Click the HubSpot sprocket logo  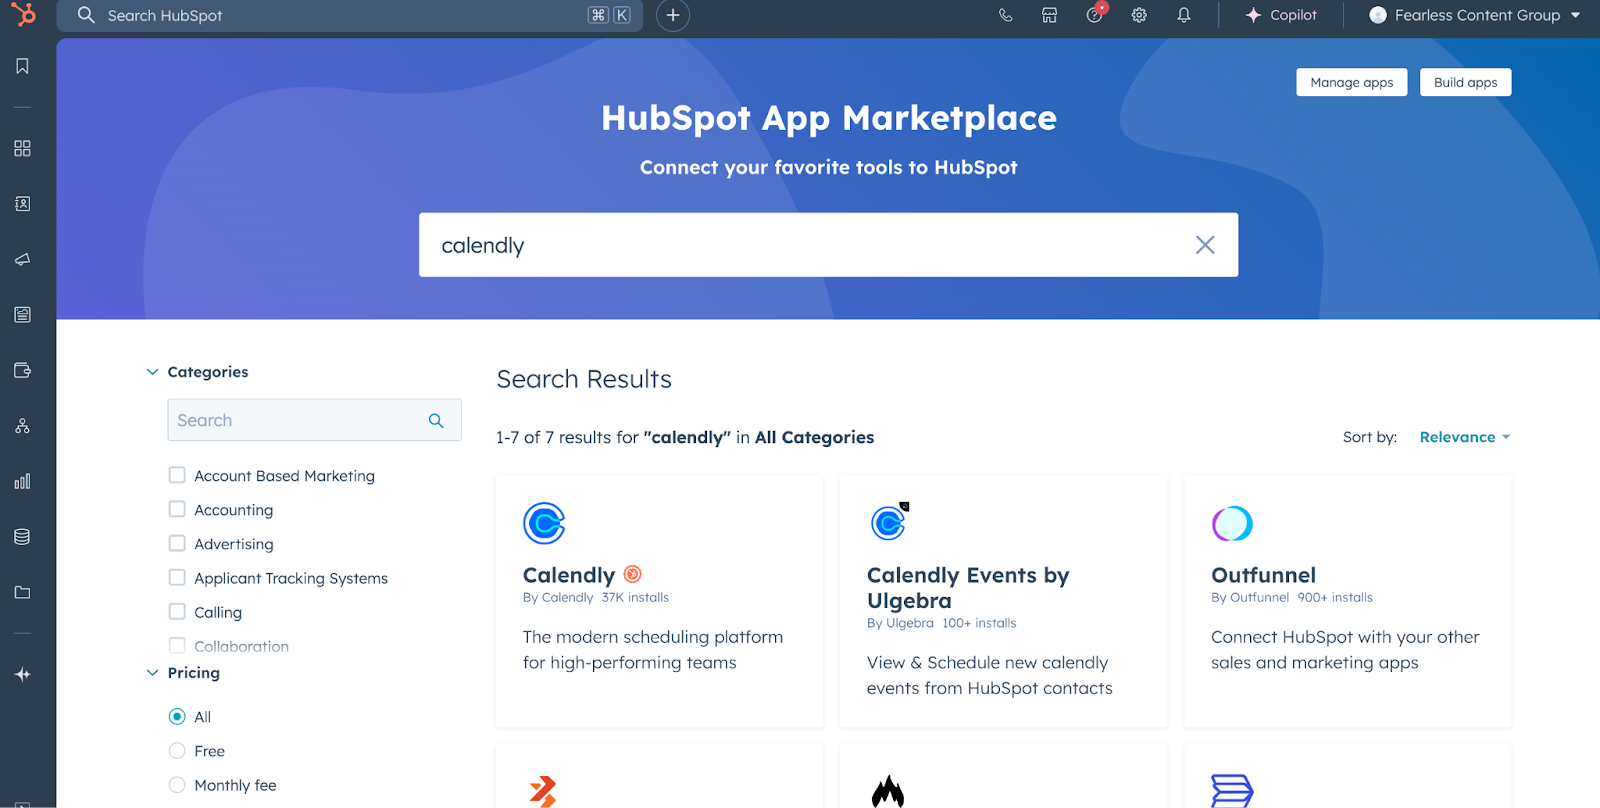click(x=22, y=14)
